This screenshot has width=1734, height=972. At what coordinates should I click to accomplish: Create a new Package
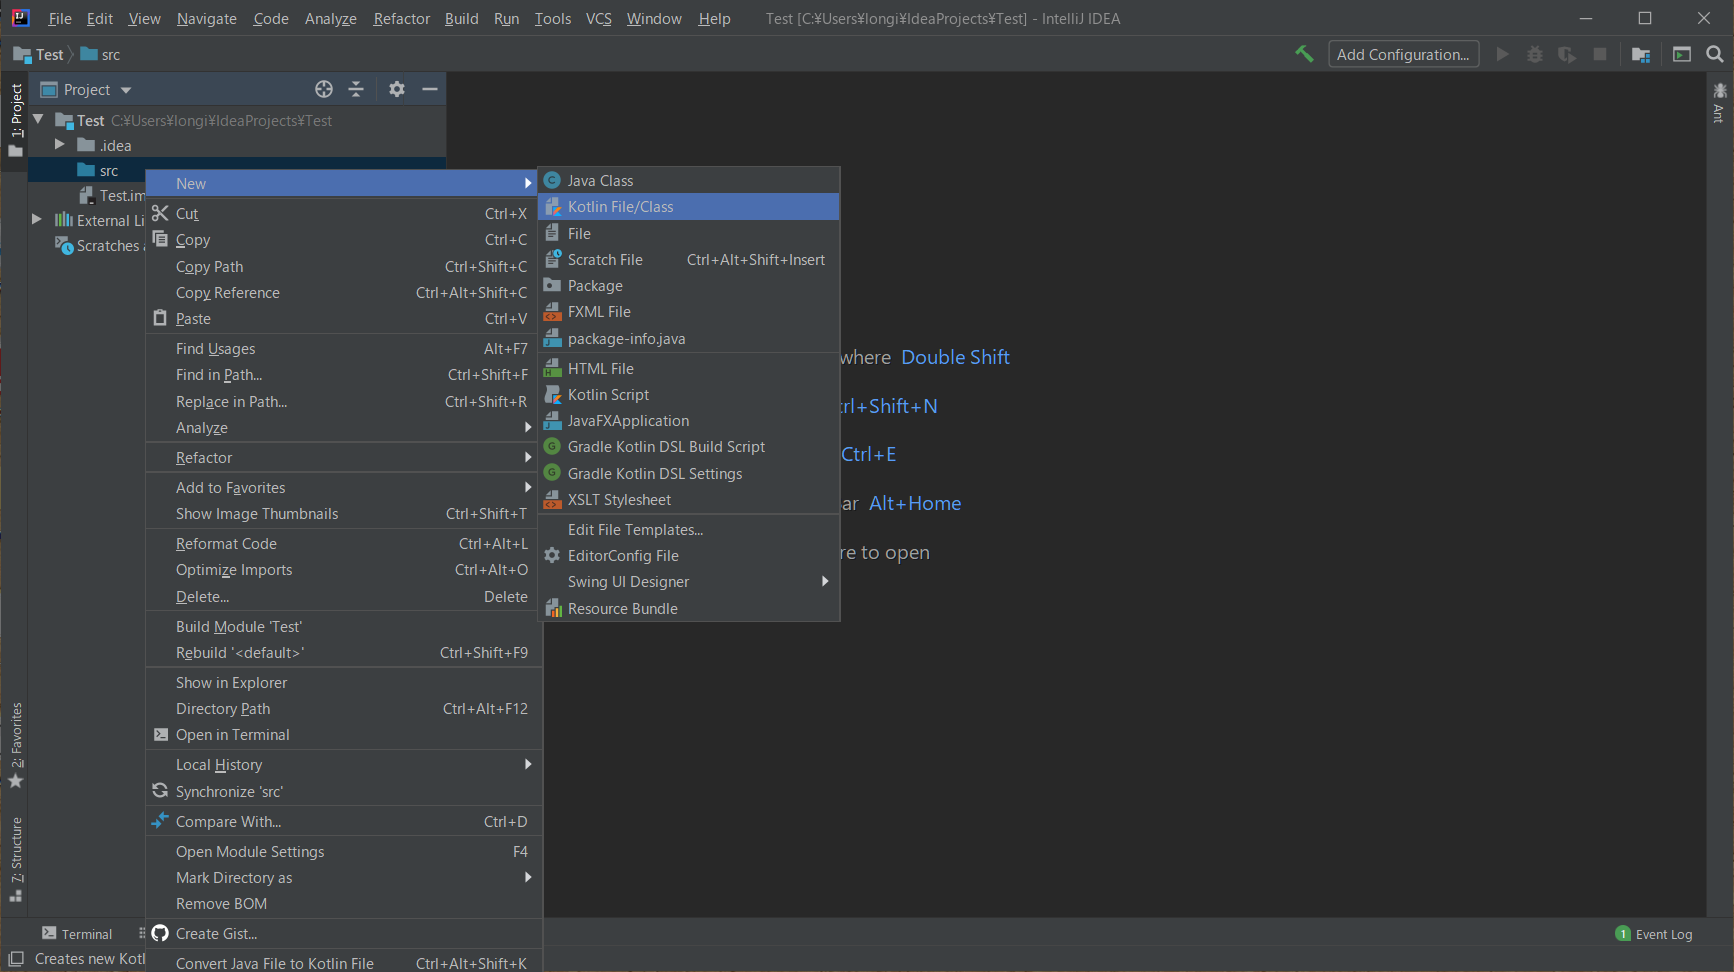click(688, 285)
